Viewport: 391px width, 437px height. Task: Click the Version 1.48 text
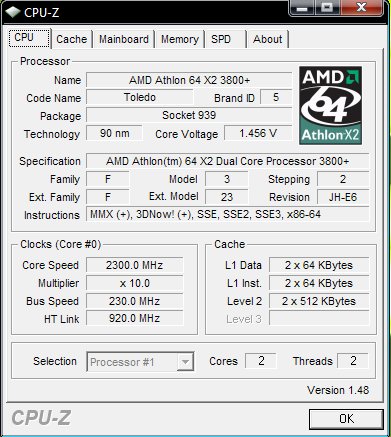pyautogui.click(x=338, y=390)
